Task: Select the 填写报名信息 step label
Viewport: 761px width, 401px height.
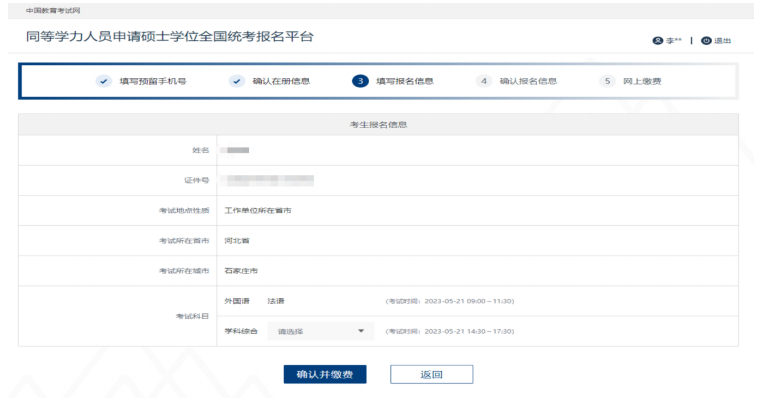Action: click(x=405, y=81)
